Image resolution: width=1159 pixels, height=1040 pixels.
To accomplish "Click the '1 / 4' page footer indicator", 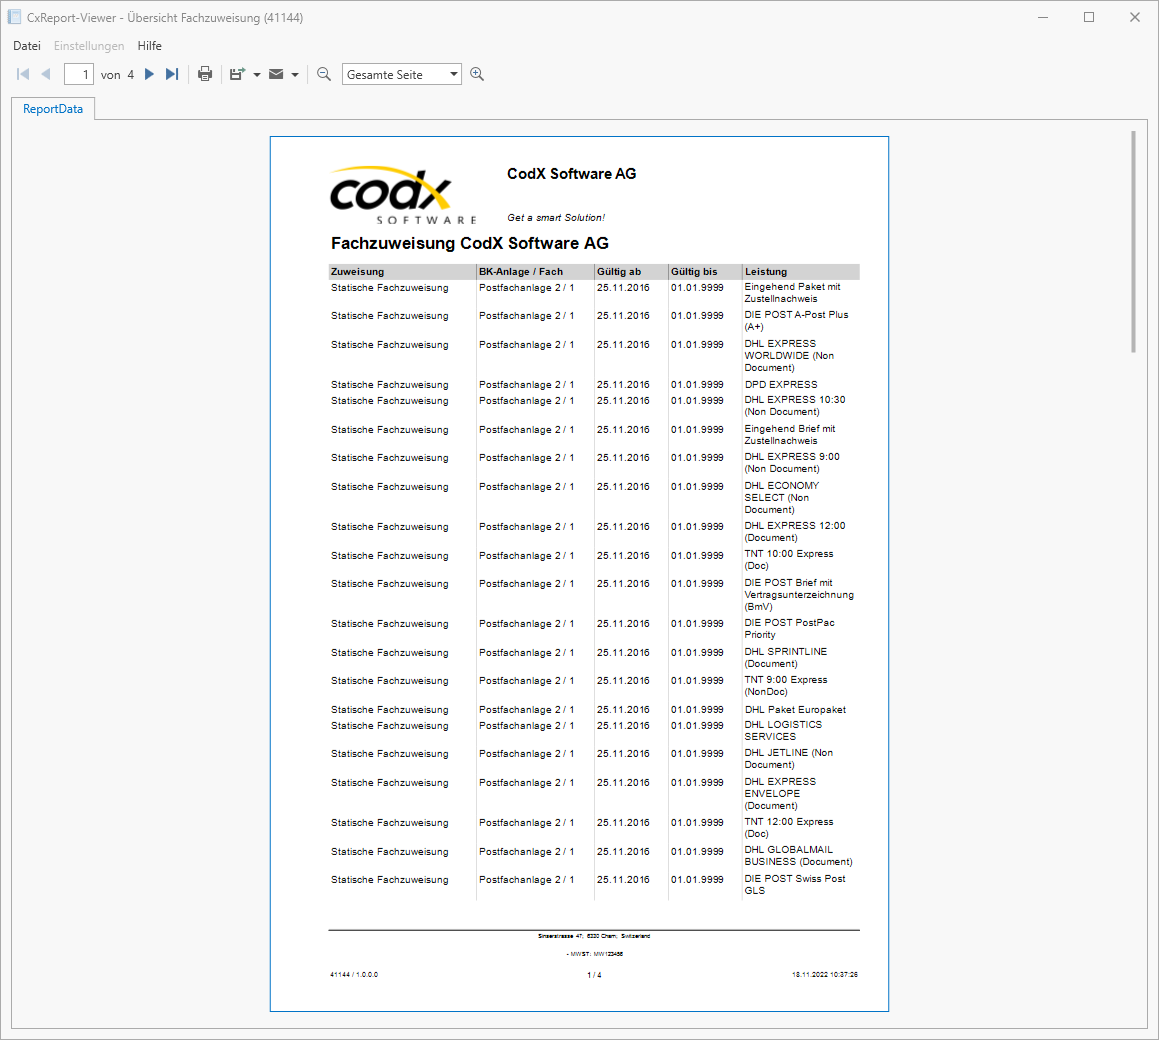I will pyautogui.click(x=594, y=975).
